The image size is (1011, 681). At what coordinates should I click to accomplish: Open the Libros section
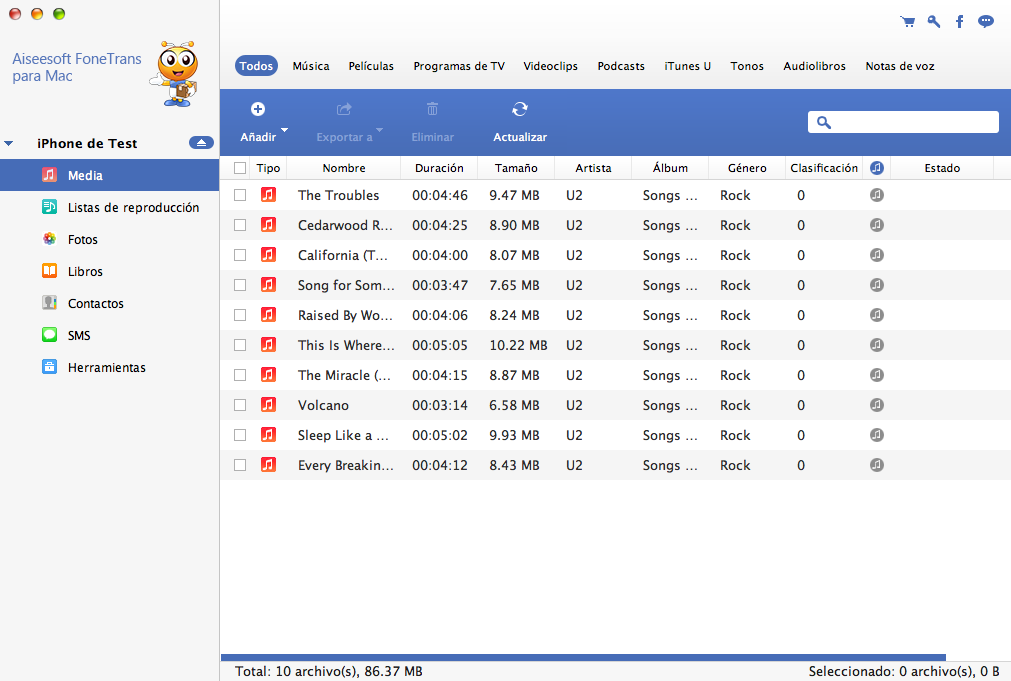tap(110, 271)
